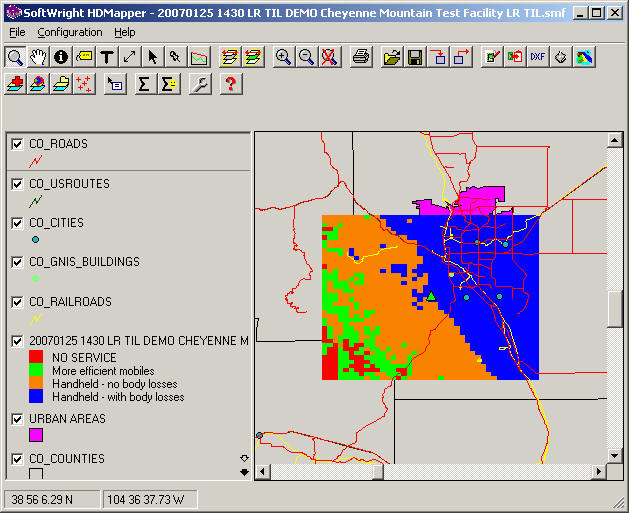Click the orange Handheld no body losses swatch

point(36,383)
